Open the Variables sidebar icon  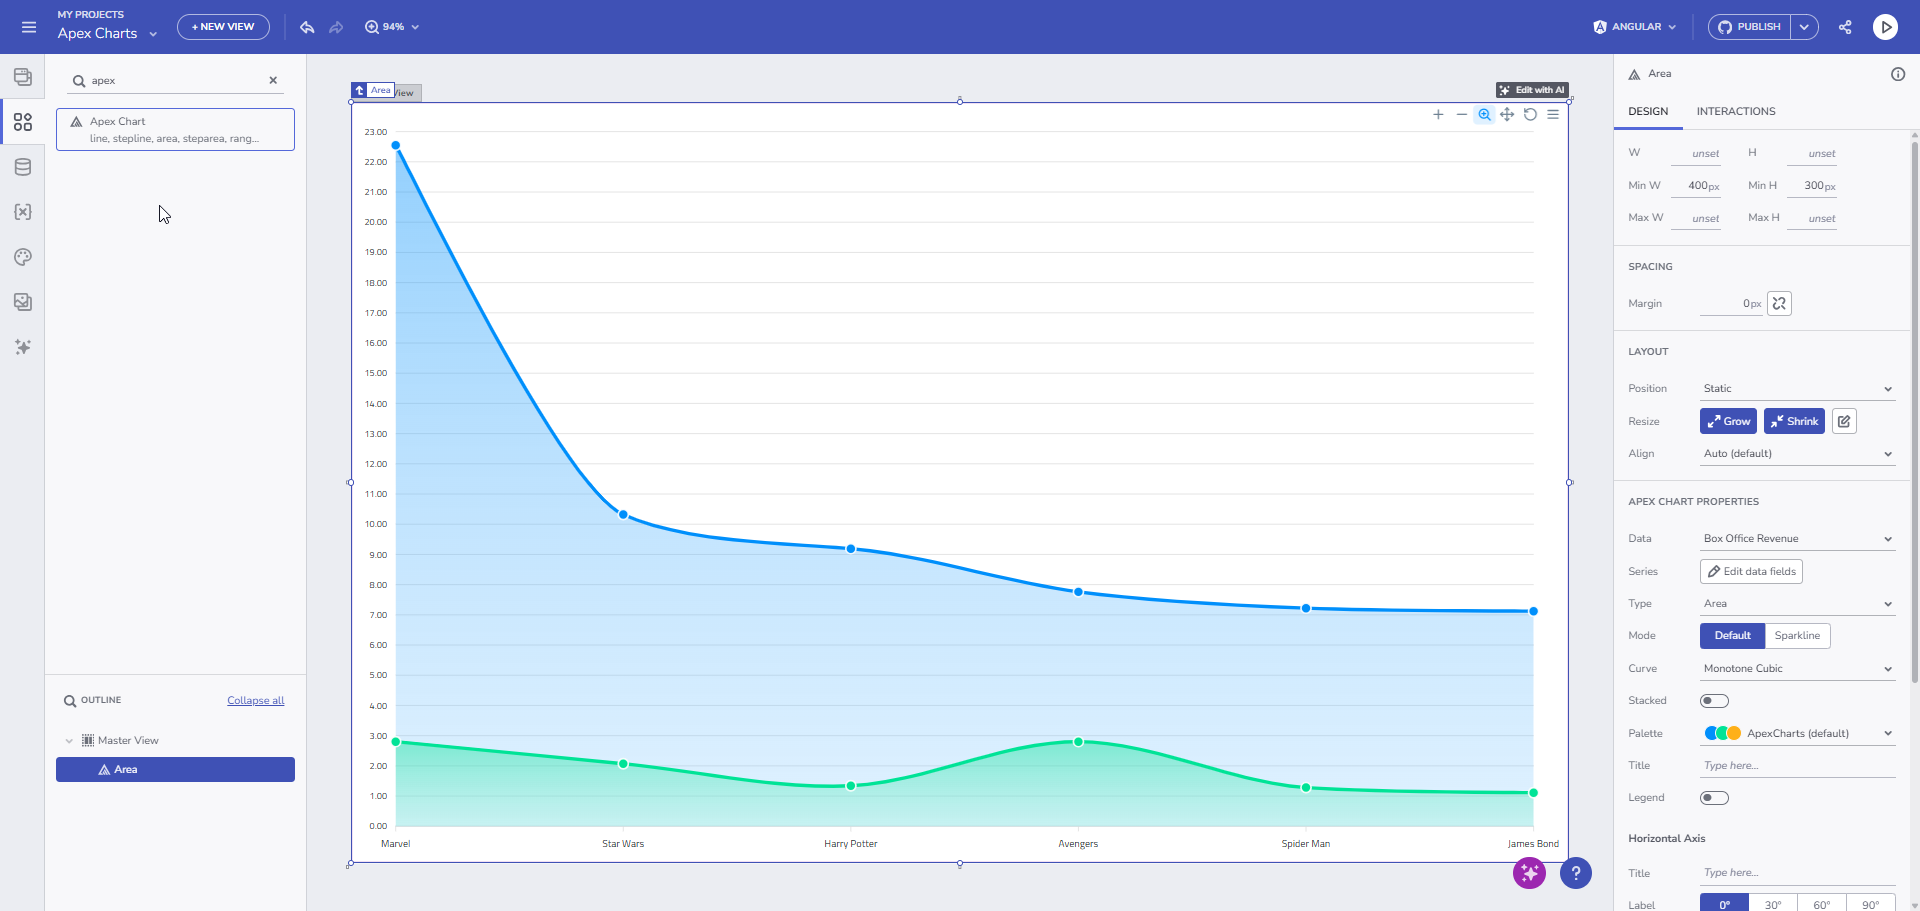23,212
